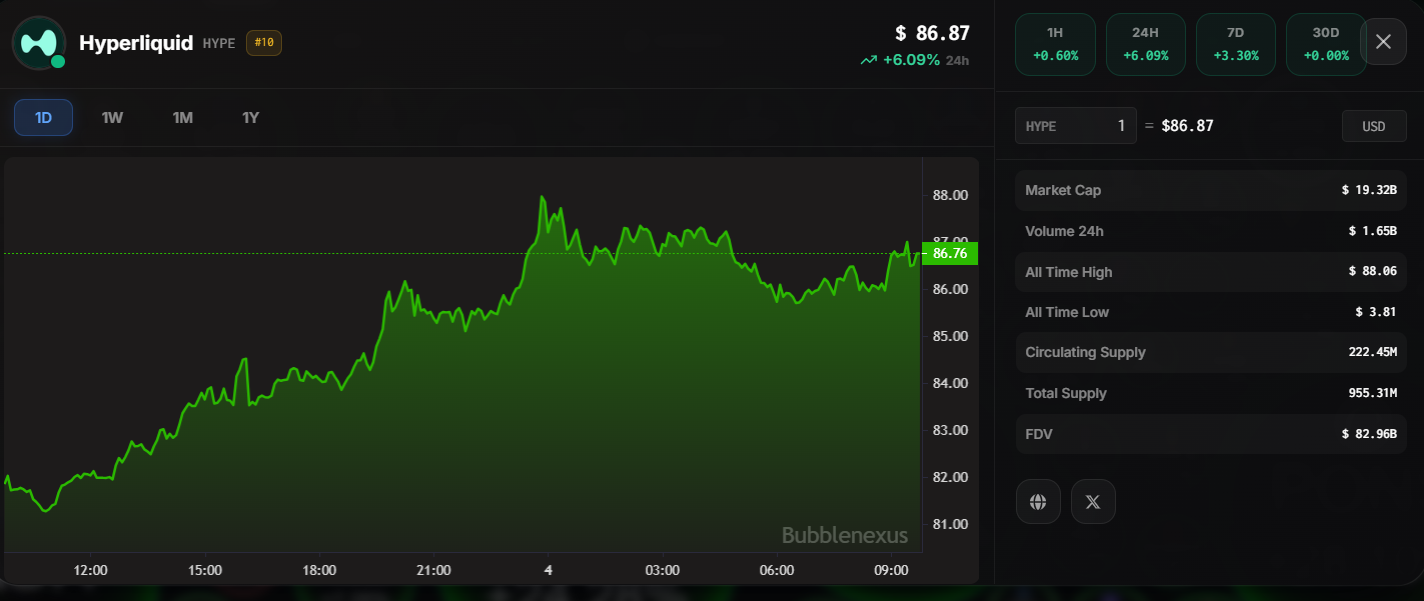Click the $ 82.96B FDV value
This screenshot has width=1424, height=601.
pyautogui.click(x=1369, y=434)
